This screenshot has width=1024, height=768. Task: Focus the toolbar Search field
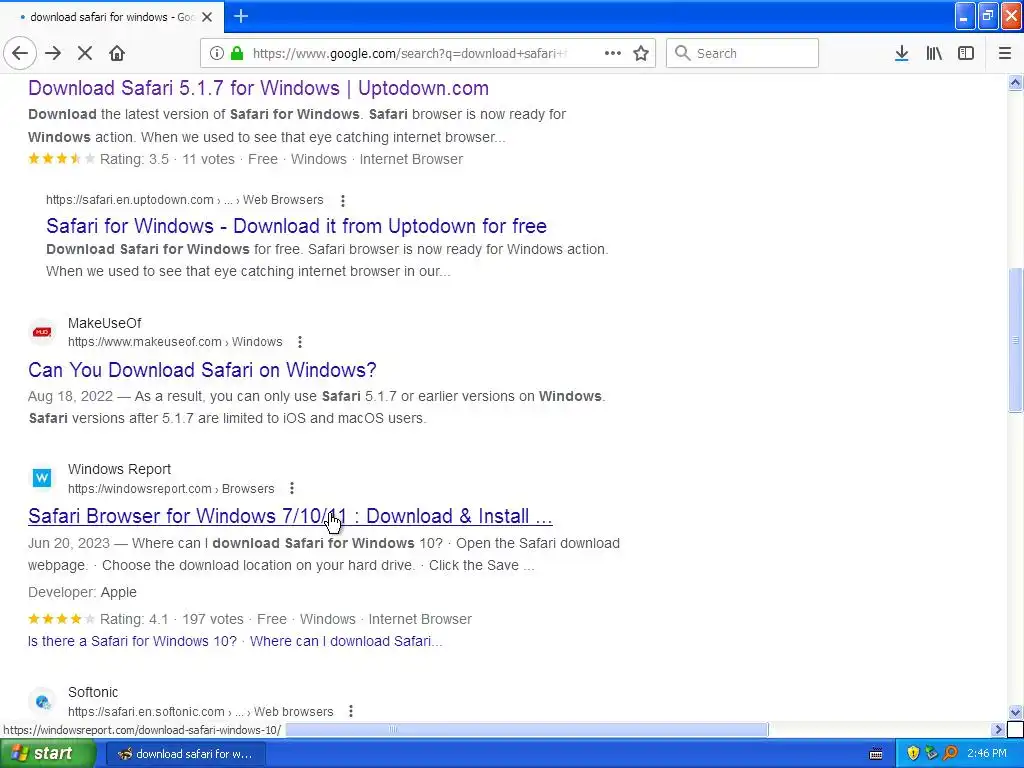pos(742,54)
